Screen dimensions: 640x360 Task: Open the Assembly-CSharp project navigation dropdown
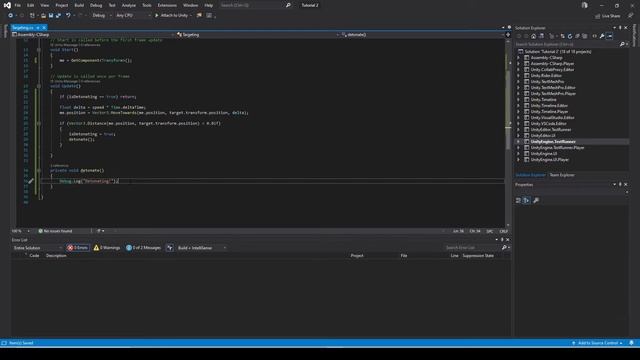click(93, 35)
